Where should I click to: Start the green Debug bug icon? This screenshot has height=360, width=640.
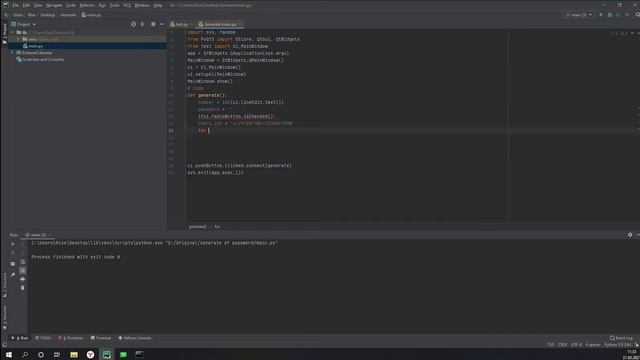(610, 15)
